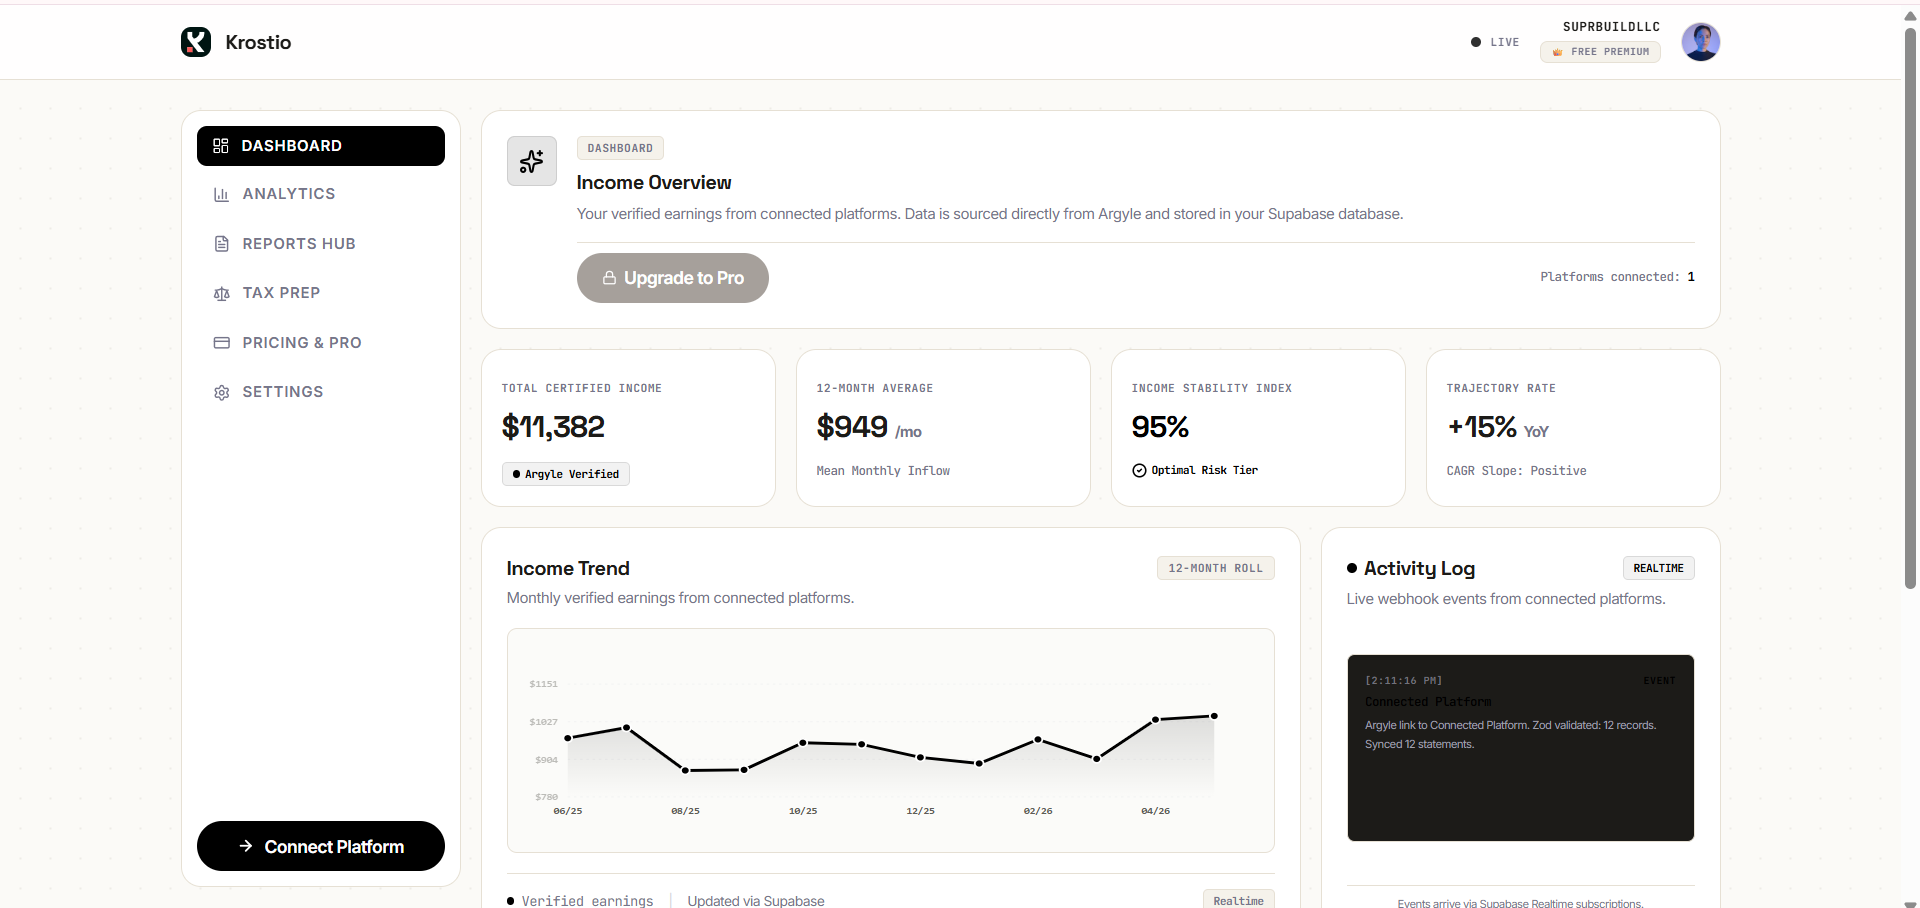This screenshot has width=1920, height=908.
Task: Click the 10/25 axis label on chart
Action: [x=802, y=811]
